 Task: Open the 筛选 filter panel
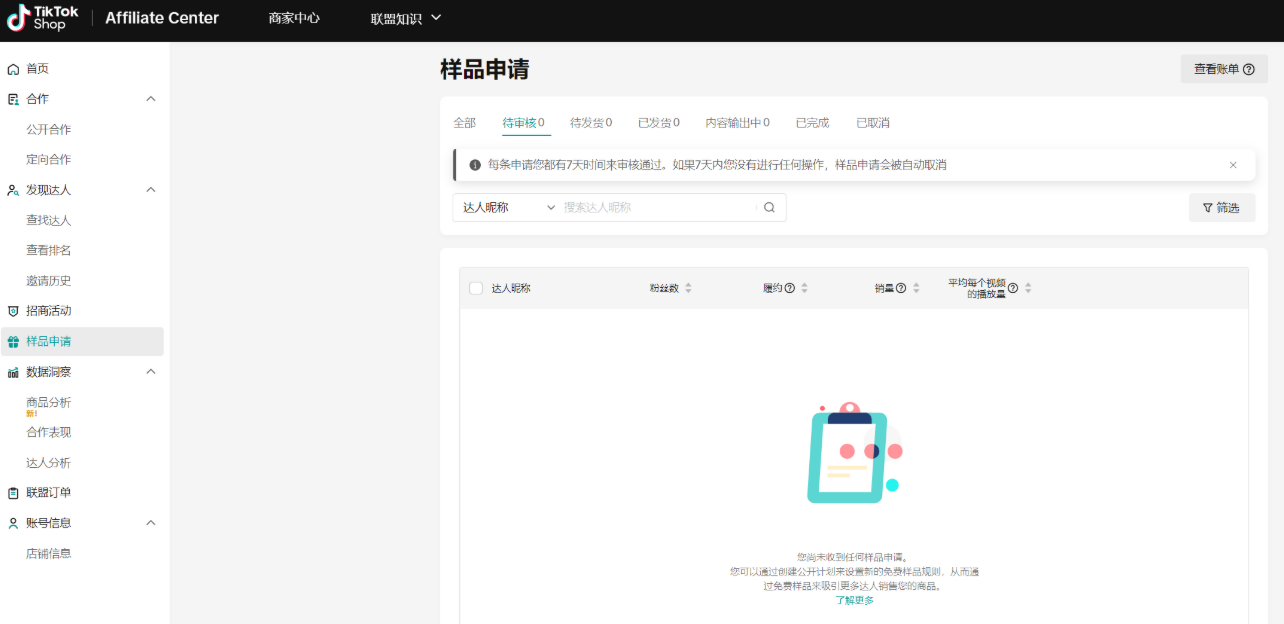[x=1221, y=207]
